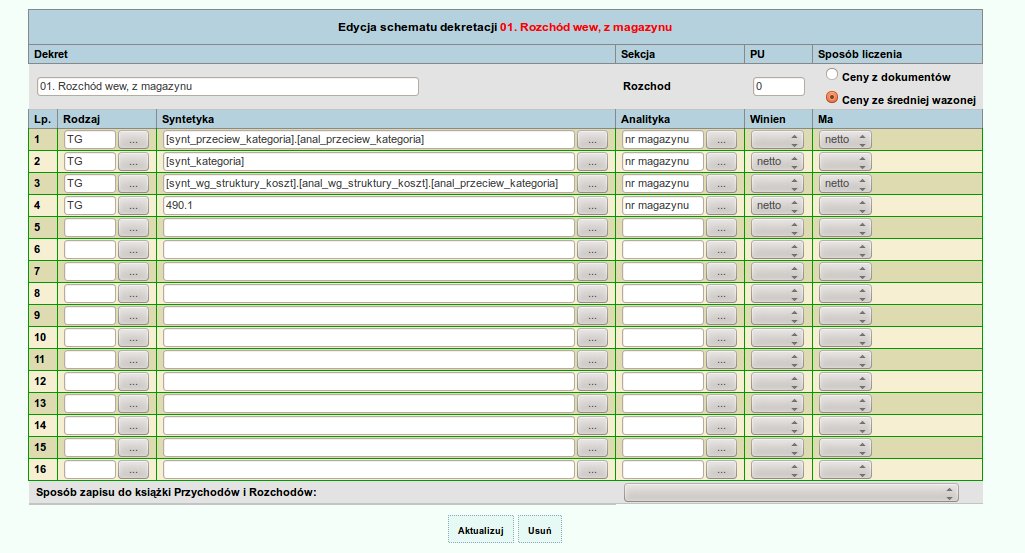The height and width of the screenshot is (553, 1025).
Task: Focus the PU input field containing 0
Action: pyautogui.click(x=778, y=87)
